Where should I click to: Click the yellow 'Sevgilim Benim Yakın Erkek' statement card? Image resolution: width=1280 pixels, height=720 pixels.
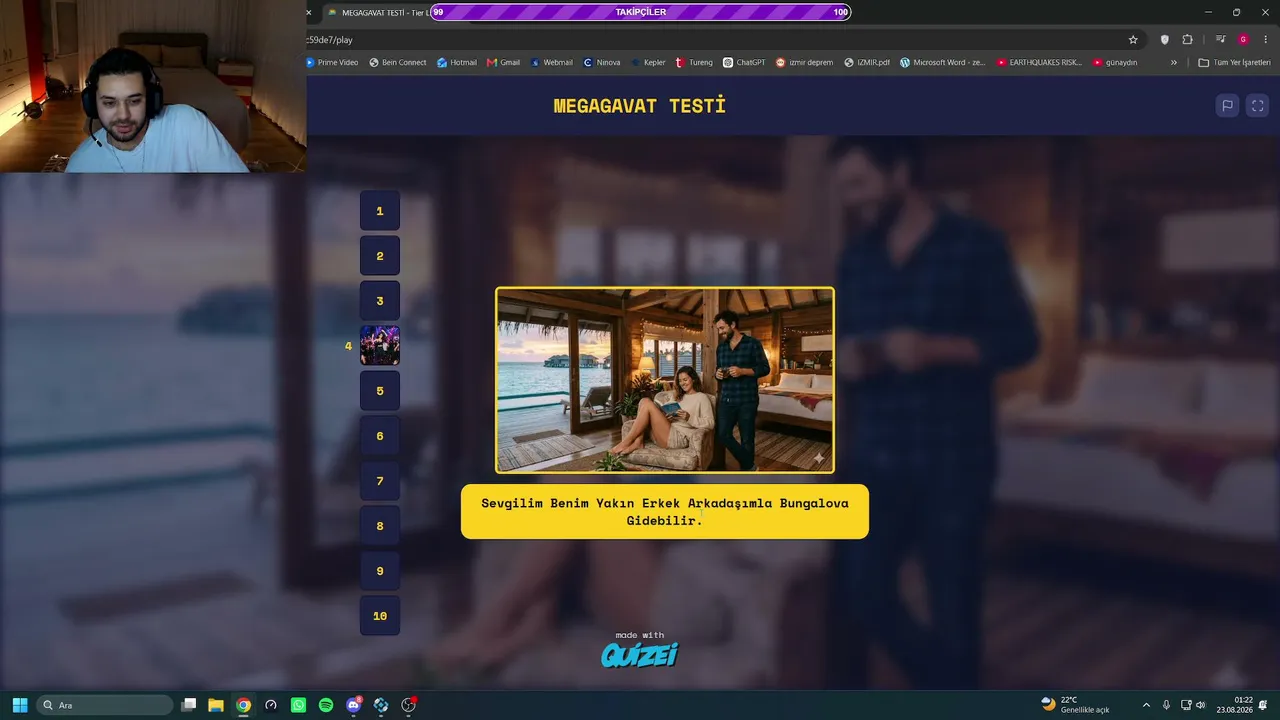click(665, 512)
